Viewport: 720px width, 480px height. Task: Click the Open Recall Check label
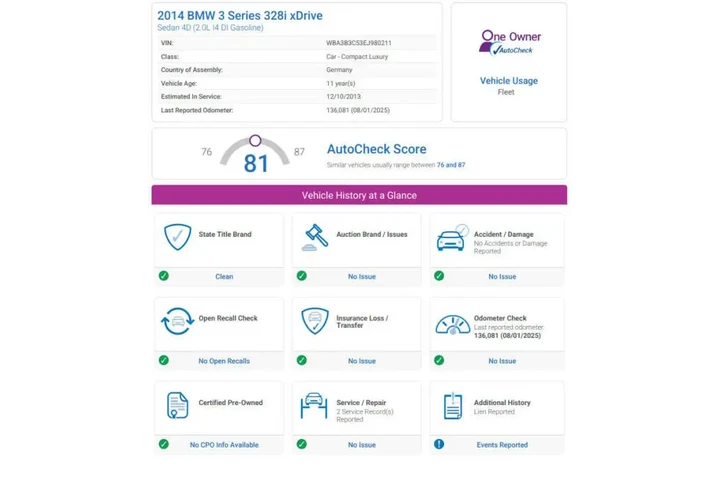pyautogui.click(x=228, y=318)
